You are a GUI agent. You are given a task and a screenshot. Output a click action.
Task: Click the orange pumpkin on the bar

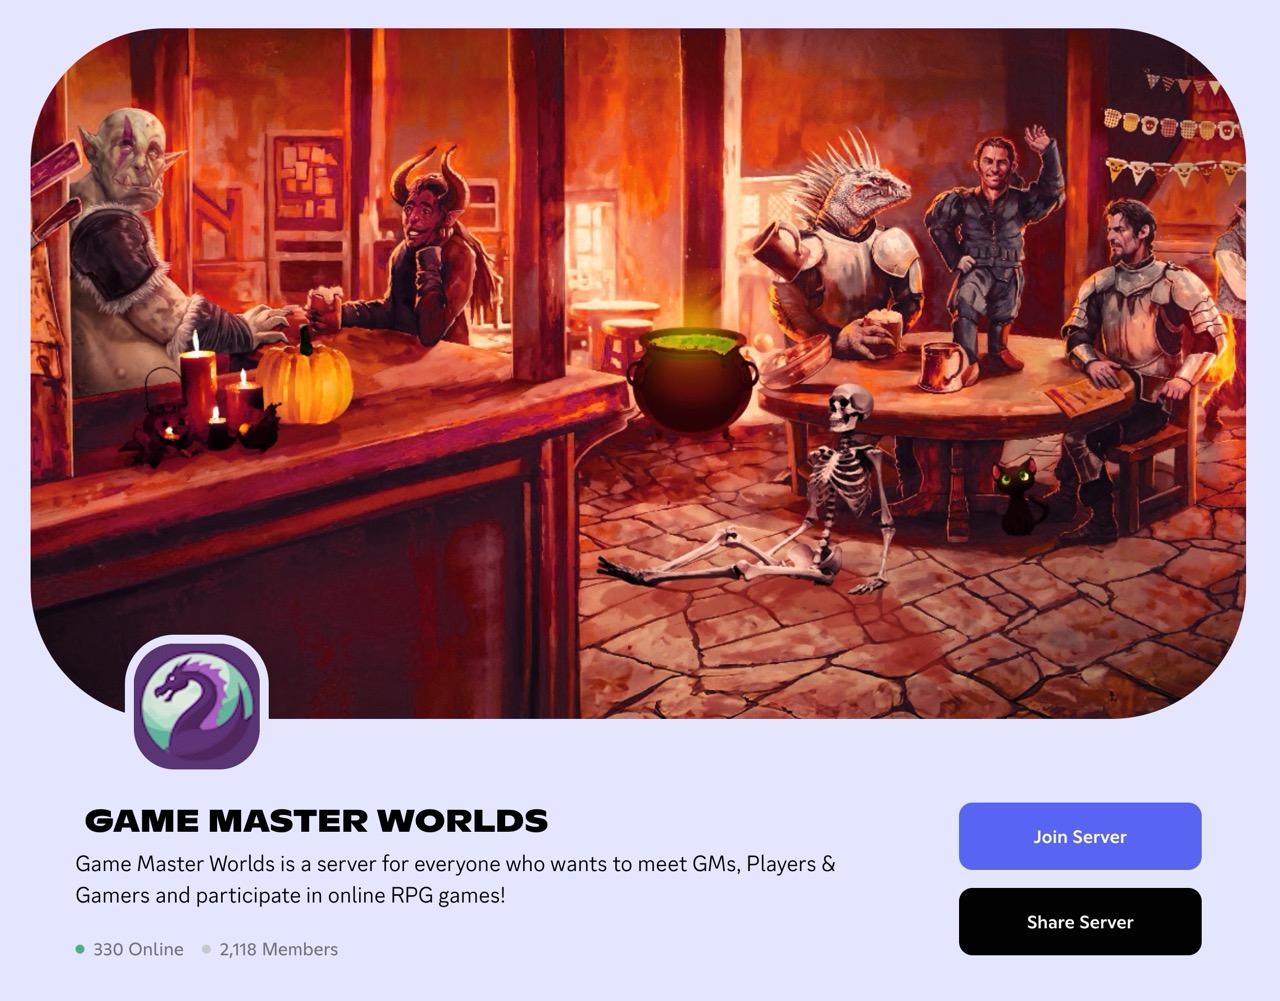[x=305, y=380]
